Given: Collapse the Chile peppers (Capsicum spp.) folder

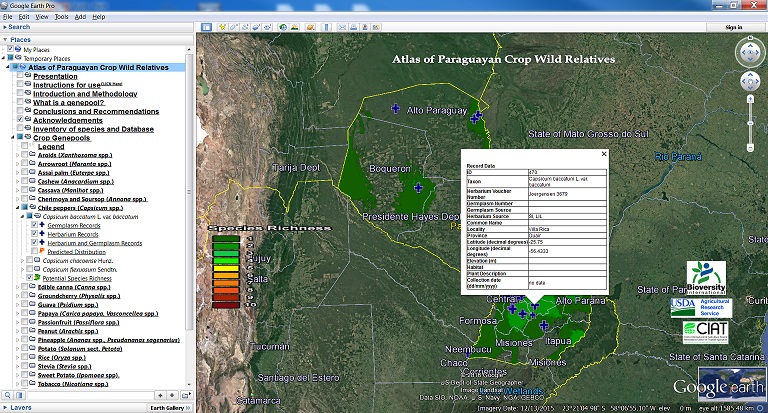Looking at the screenshot, I should pos(18,208).
